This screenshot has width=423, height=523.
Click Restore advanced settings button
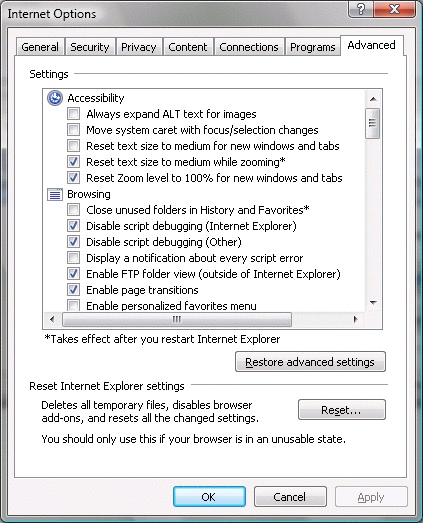pos(310,362)
